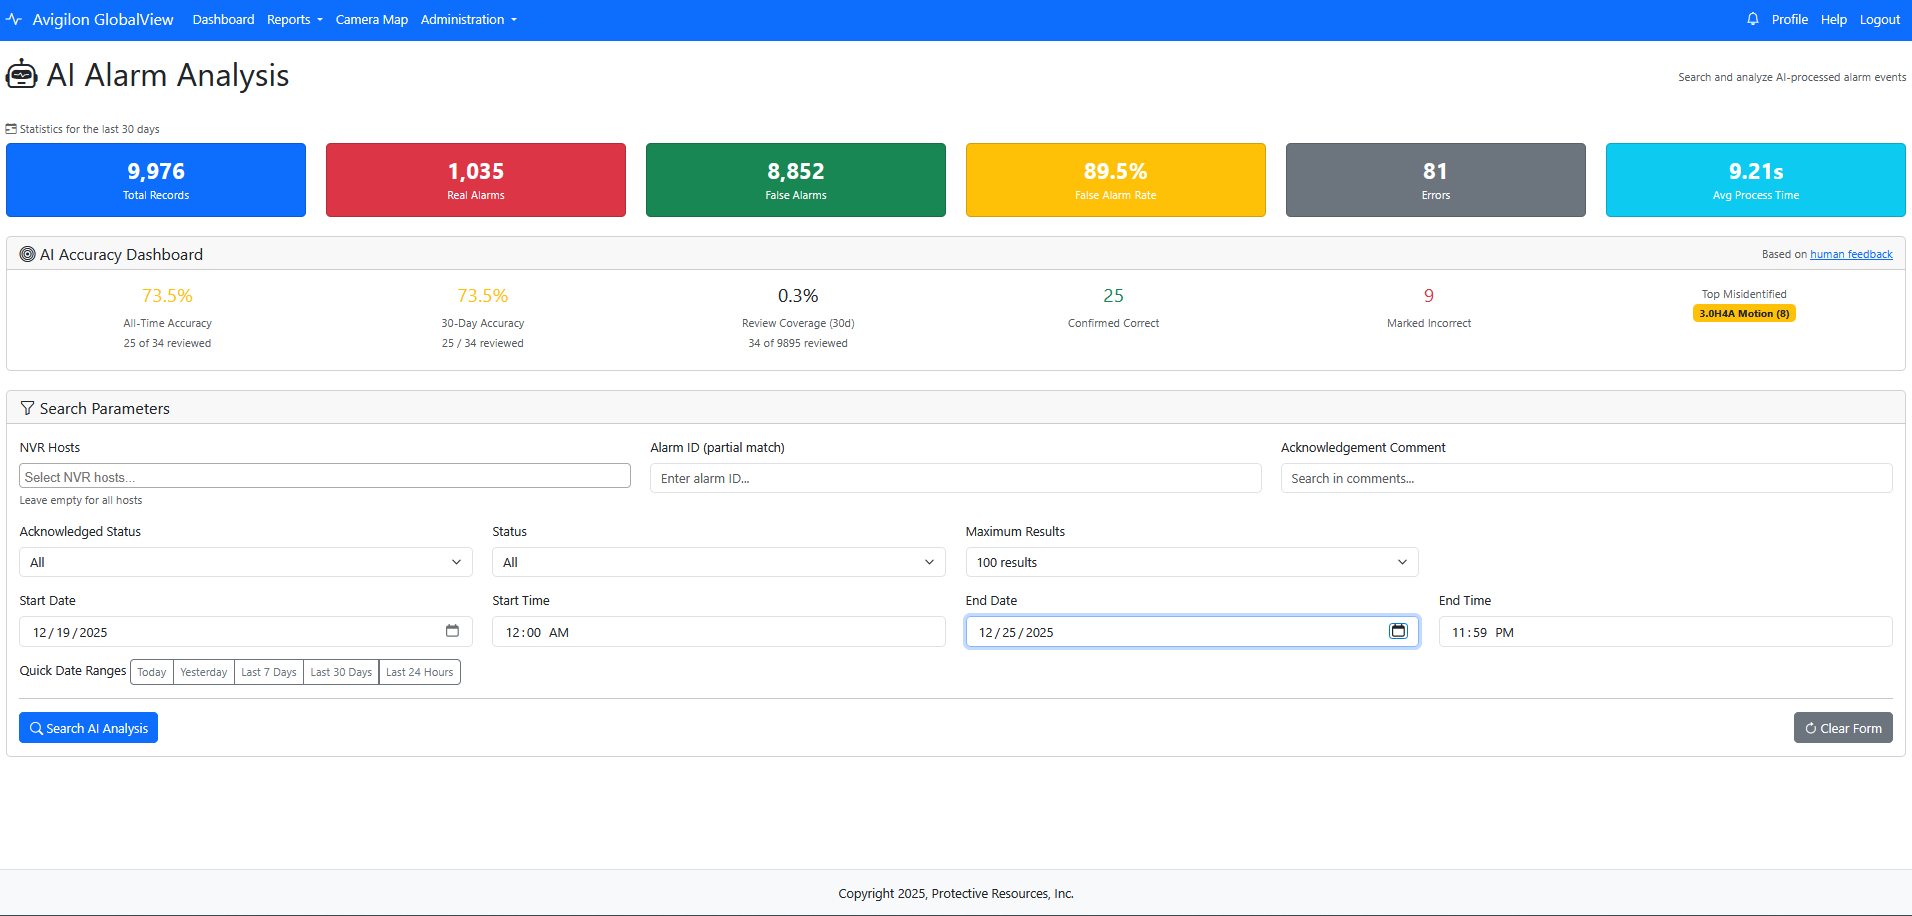
Task: Go to the Dashboard menu item
Action: pos(223,19)
